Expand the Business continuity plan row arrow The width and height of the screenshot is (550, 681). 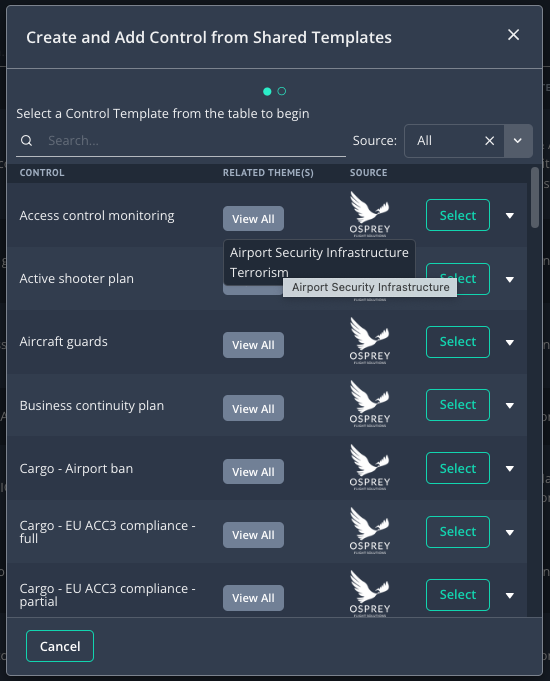pyautogui.click(x=510, y=406)
